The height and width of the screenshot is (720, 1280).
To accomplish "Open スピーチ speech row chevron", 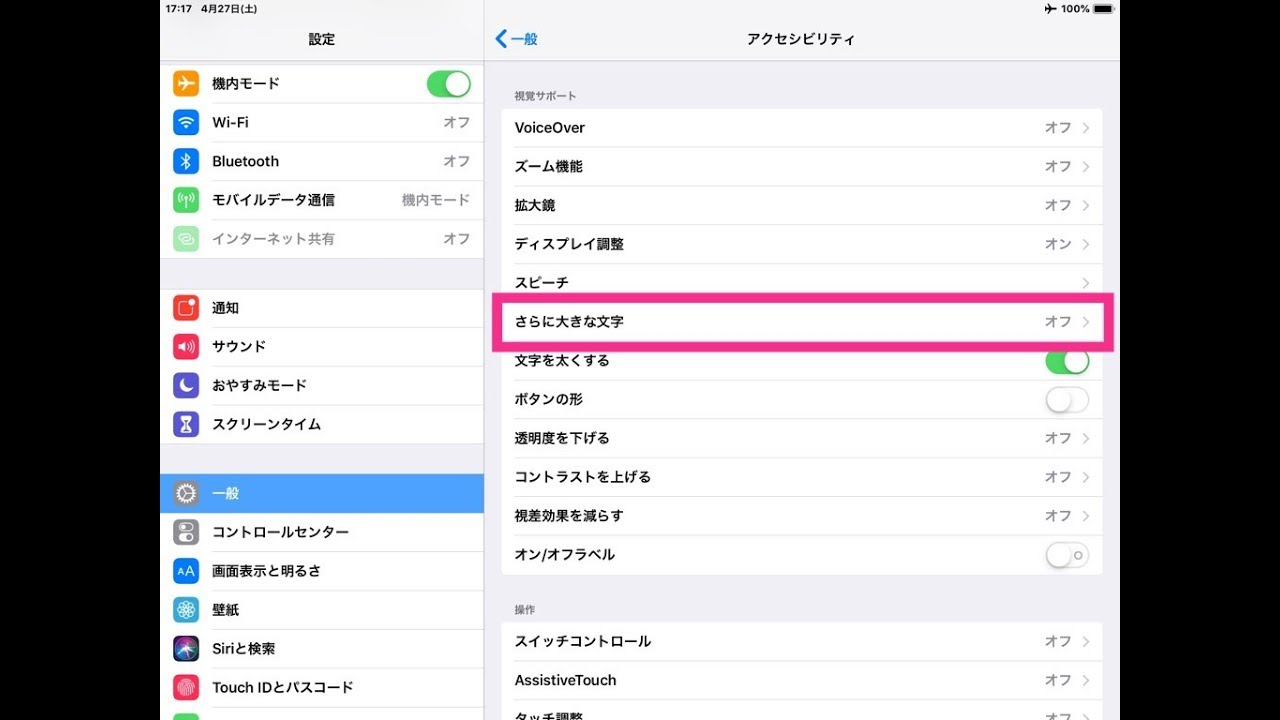I will pyautogui.click(x=1086, y=283).
